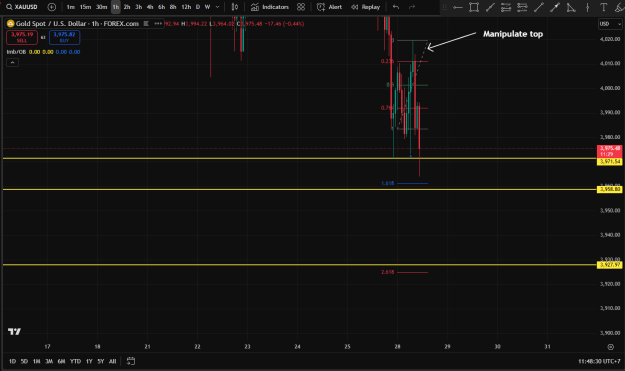The image size is (625, 371).
Task: Open the USD currency dropdown
Action: pyautogui.click(x=610, y=24)
